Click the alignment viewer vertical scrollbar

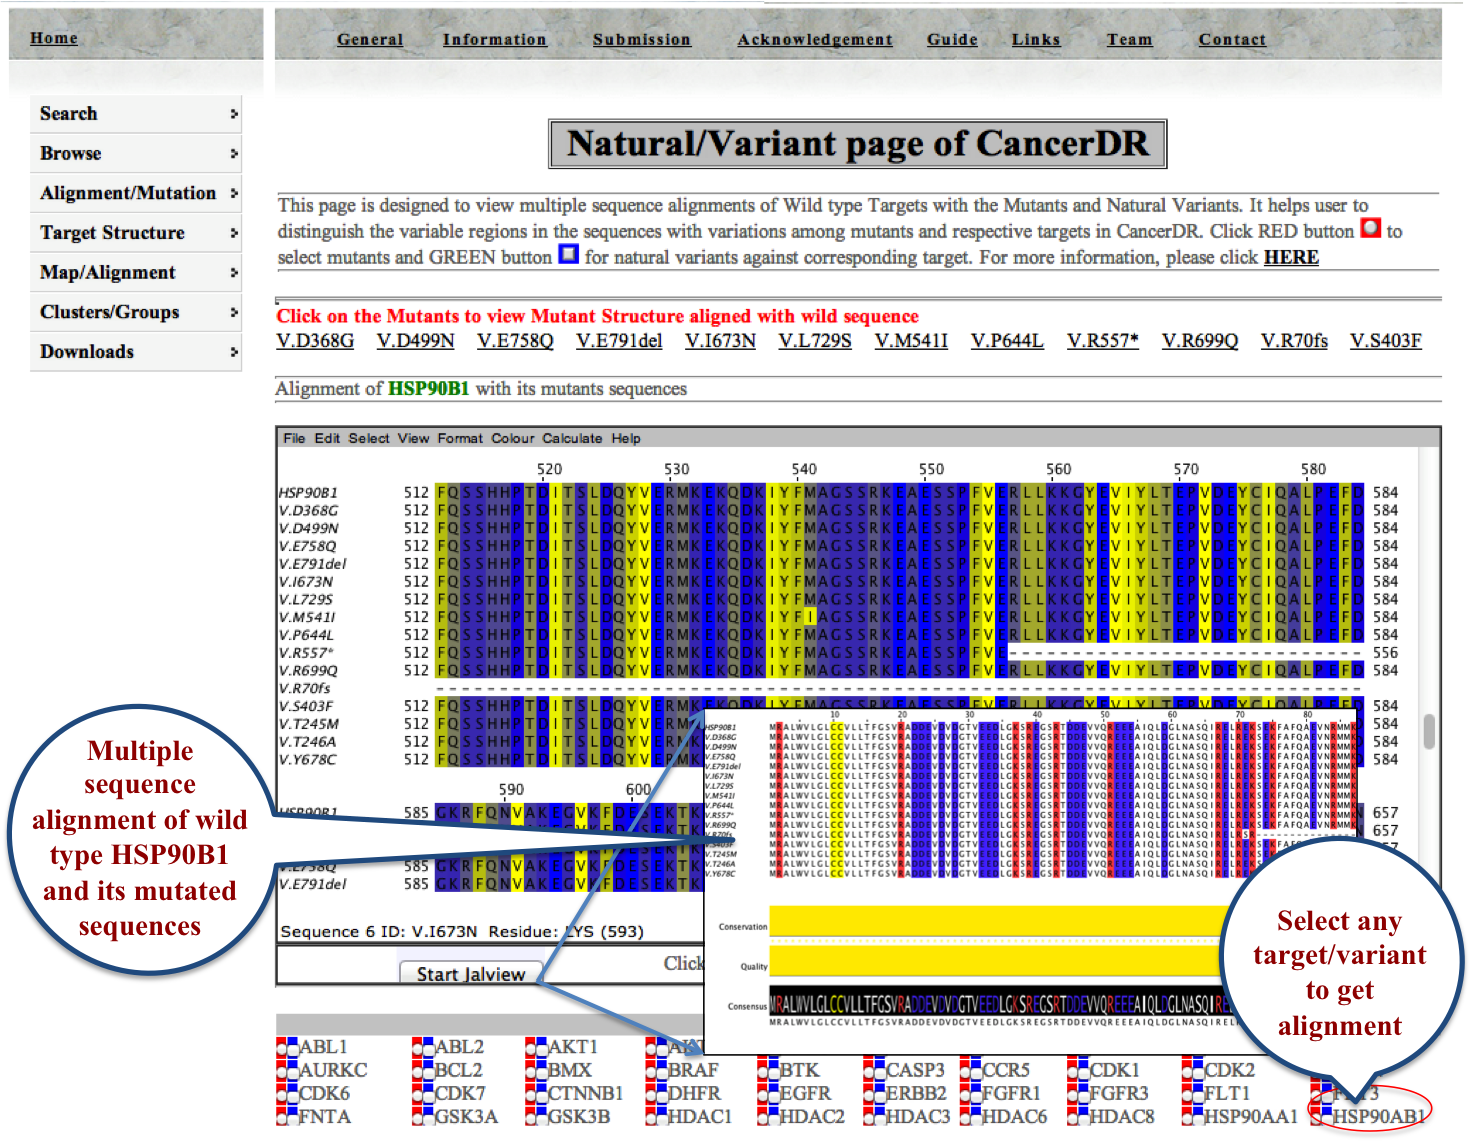1429,731
